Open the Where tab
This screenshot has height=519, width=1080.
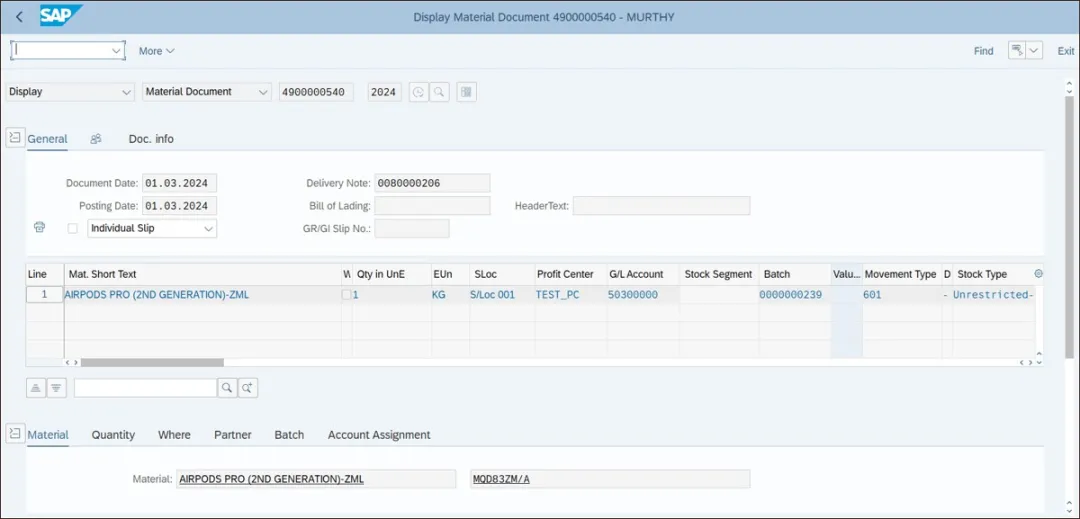click(174, 435)
